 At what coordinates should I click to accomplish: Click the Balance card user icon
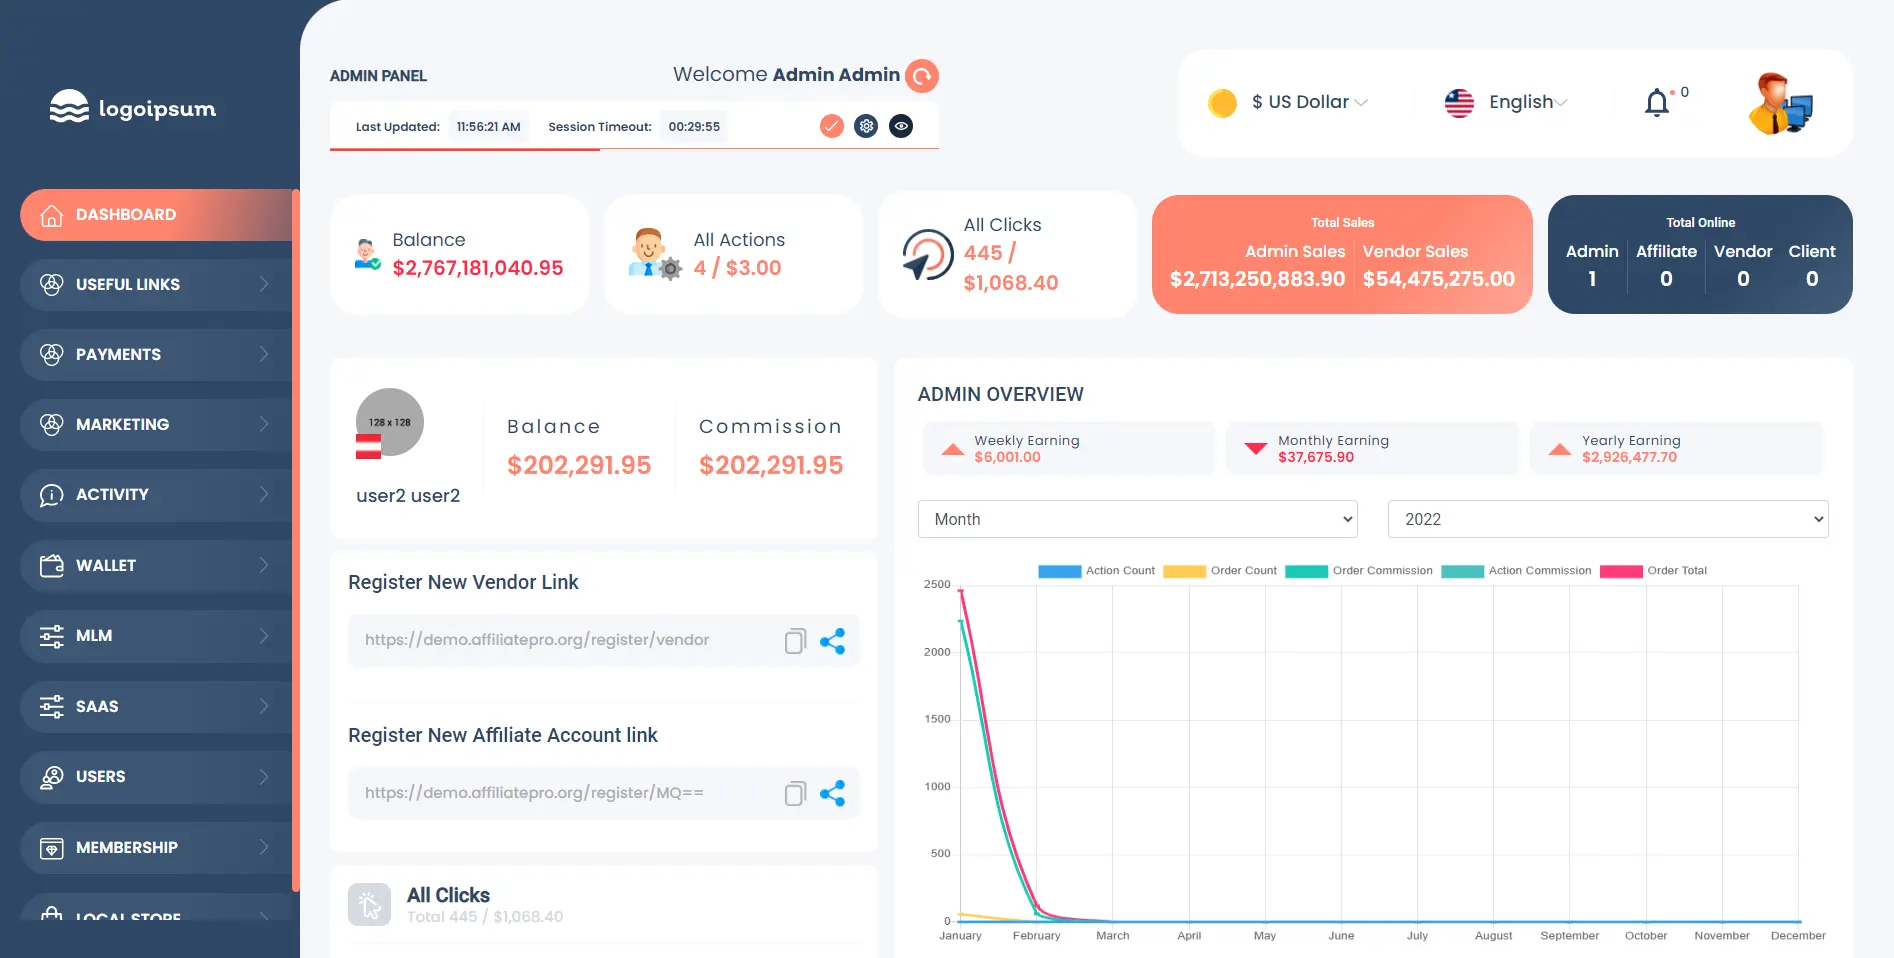coord(367,255)
